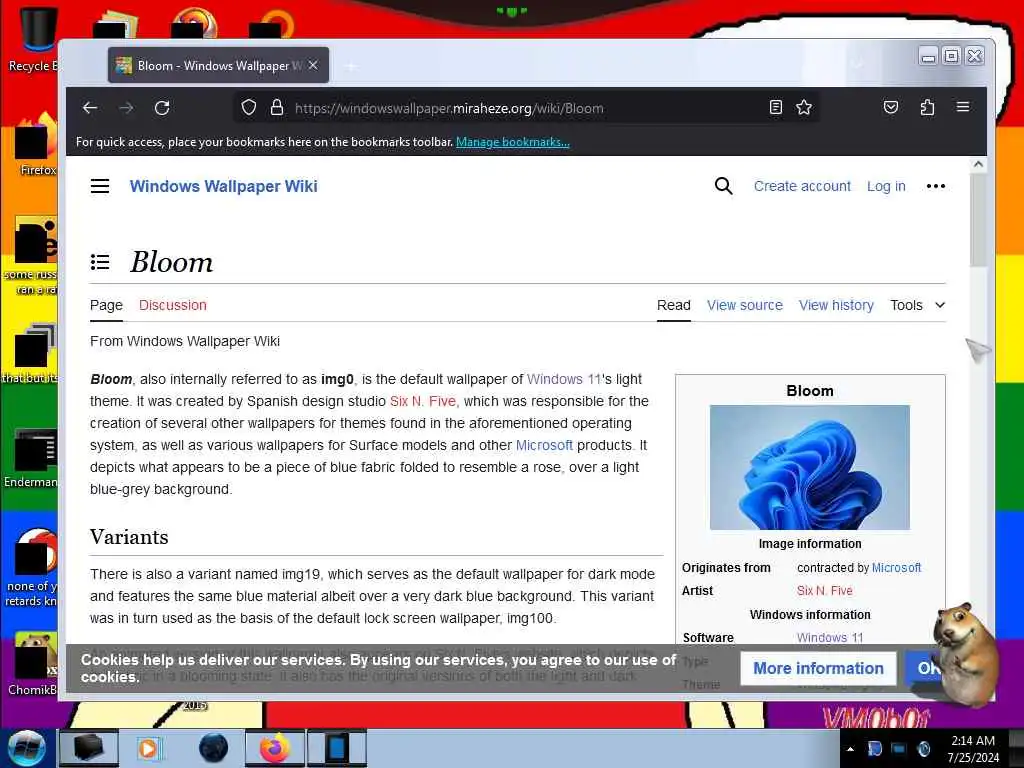Bookmark this page with the star icon

tap(804, 108)
